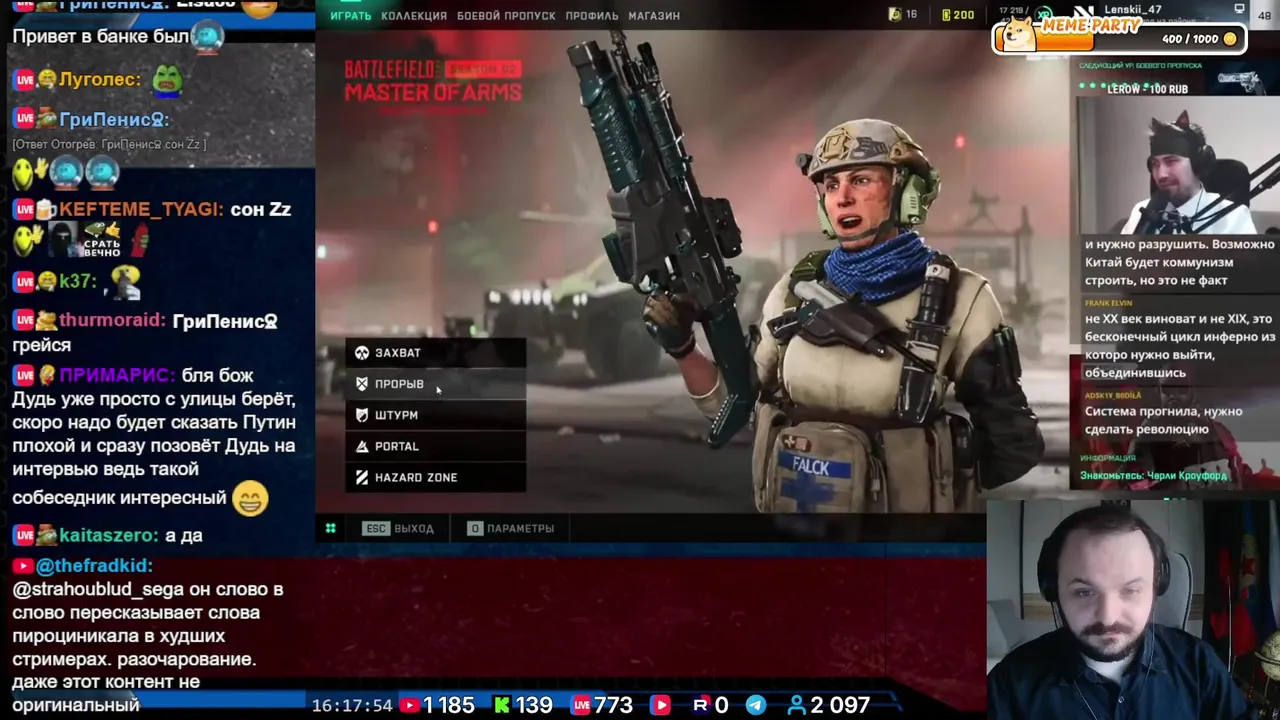Click the ESC key hint icon

pyautogui.click(x=375, y=528)
